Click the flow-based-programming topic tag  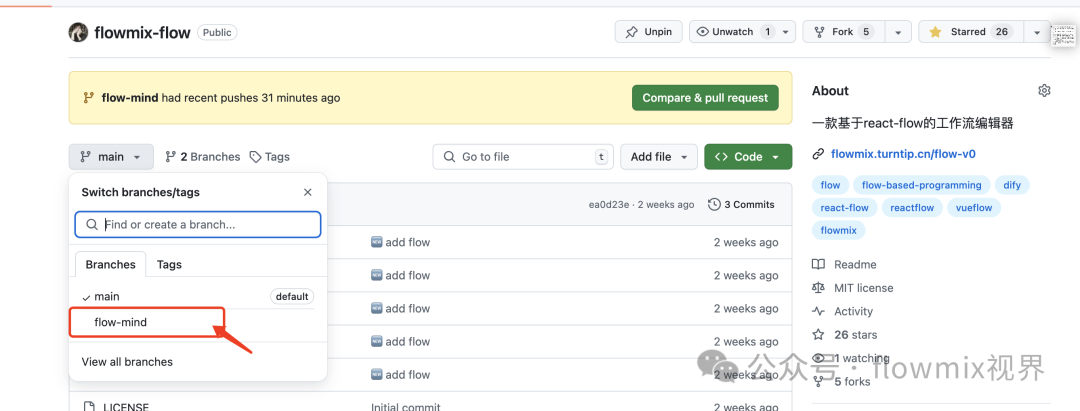[x=922, y=185]
